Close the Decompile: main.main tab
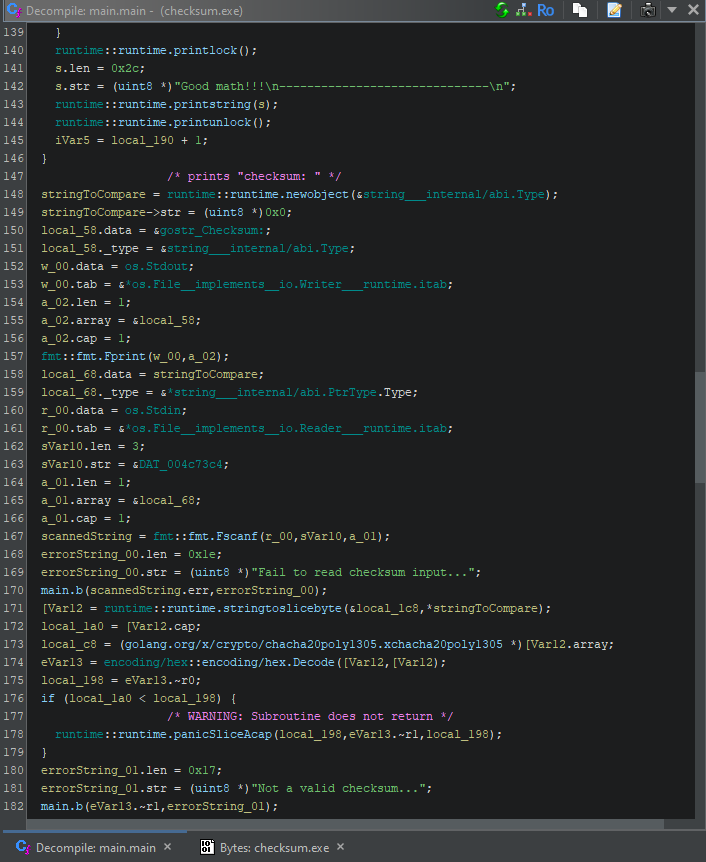The width and height of the screenshot is (706, 862). pyautogui.click(x=167, y=847)
